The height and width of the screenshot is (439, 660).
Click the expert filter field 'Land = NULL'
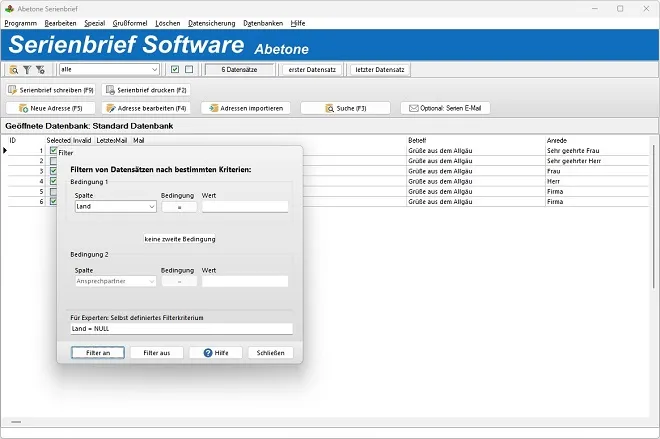tap(181, 329)
